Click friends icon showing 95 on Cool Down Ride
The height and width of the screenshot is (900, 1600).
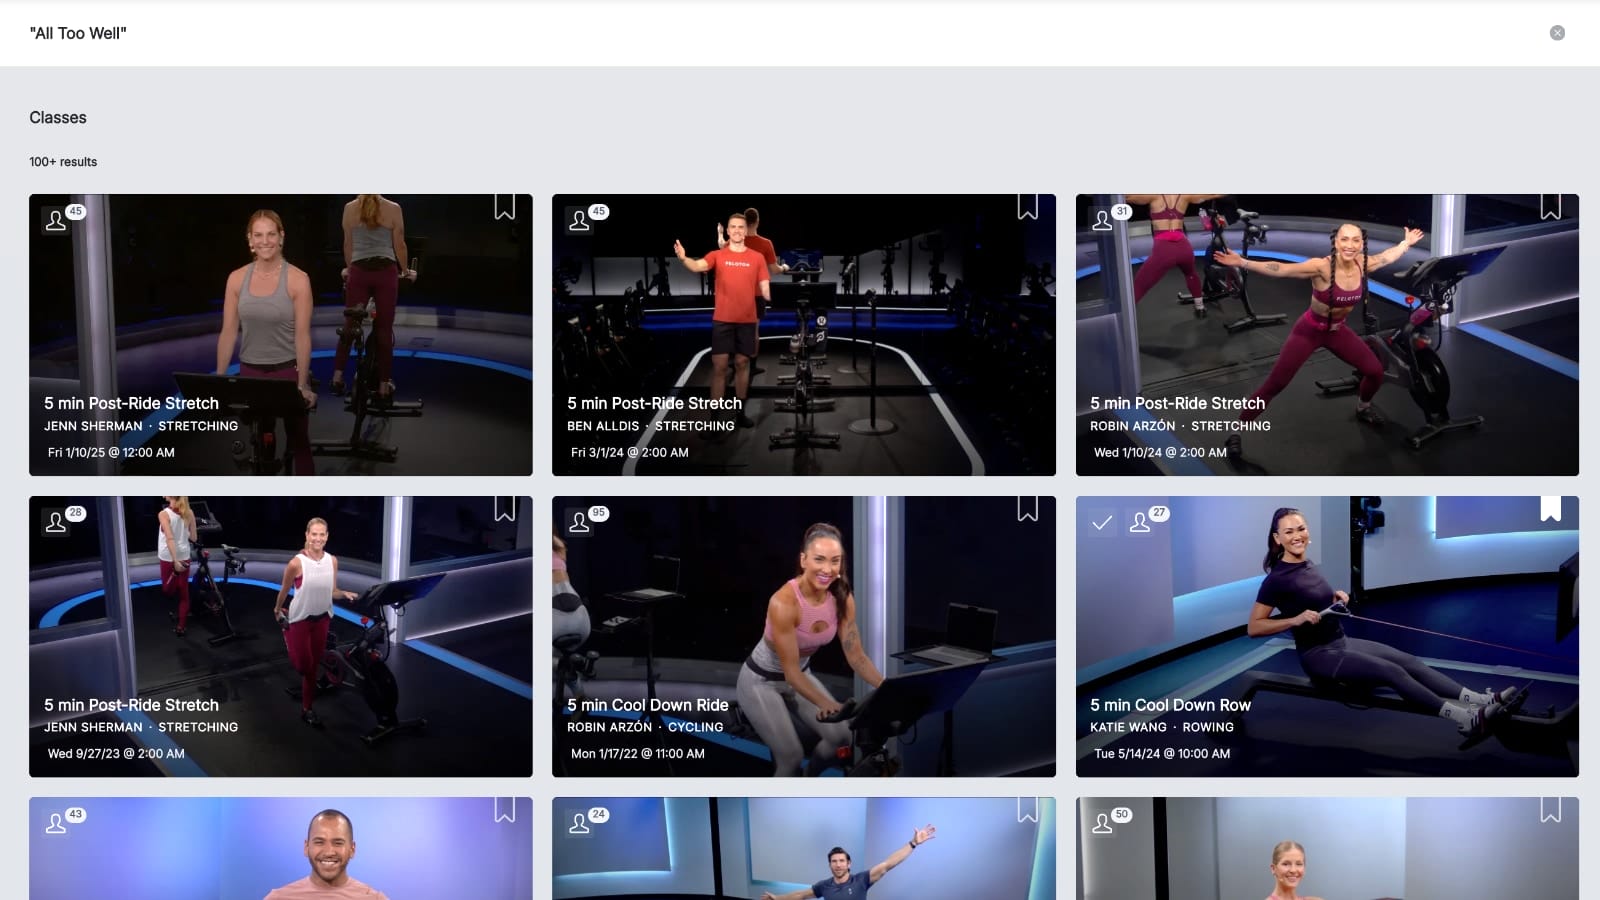(580, 522)
